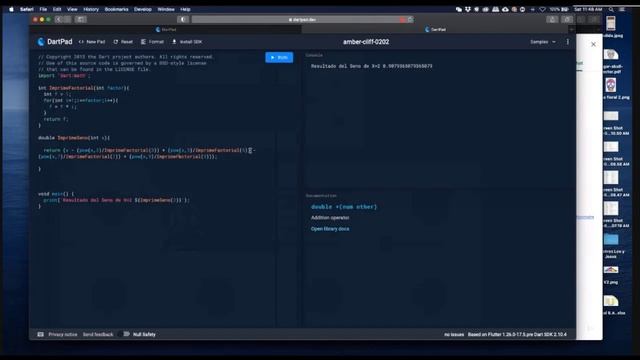Open the History menu

click(91, 9)
